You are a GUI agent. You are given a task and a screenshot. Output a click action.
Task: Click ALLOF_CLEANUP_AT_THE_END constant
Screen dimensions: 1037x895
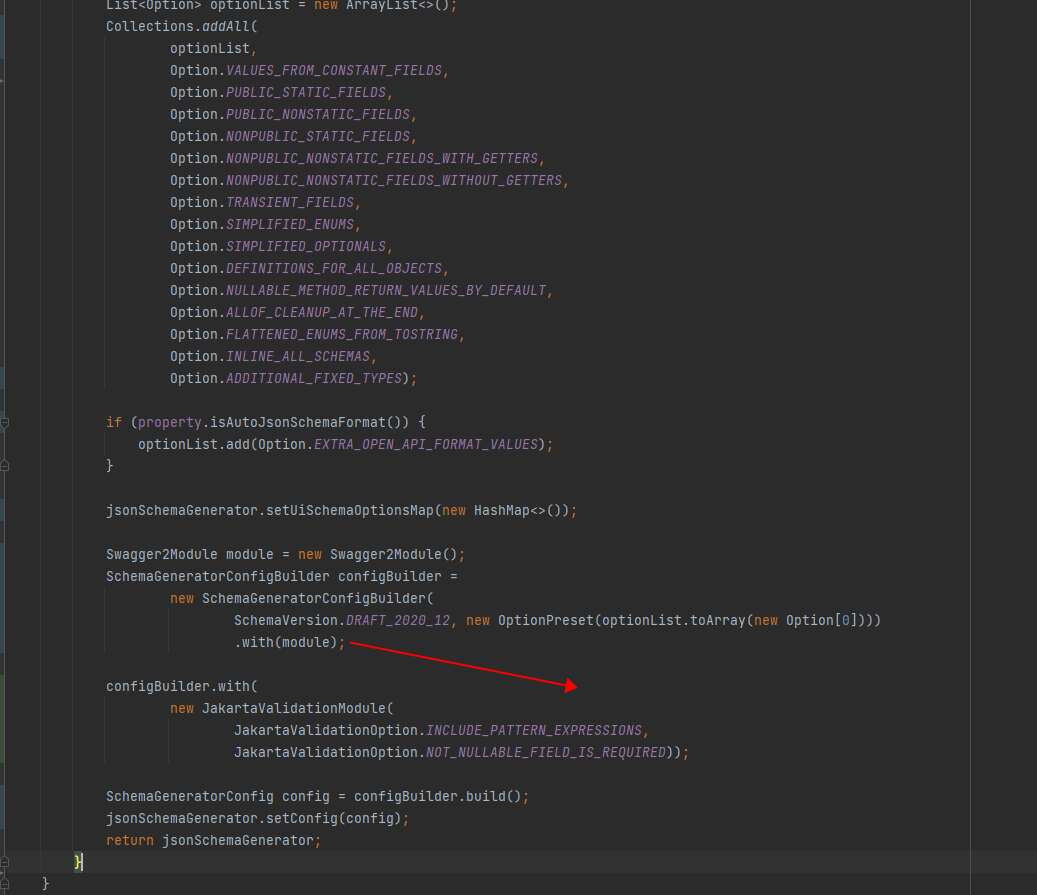[x=322, y=312]
